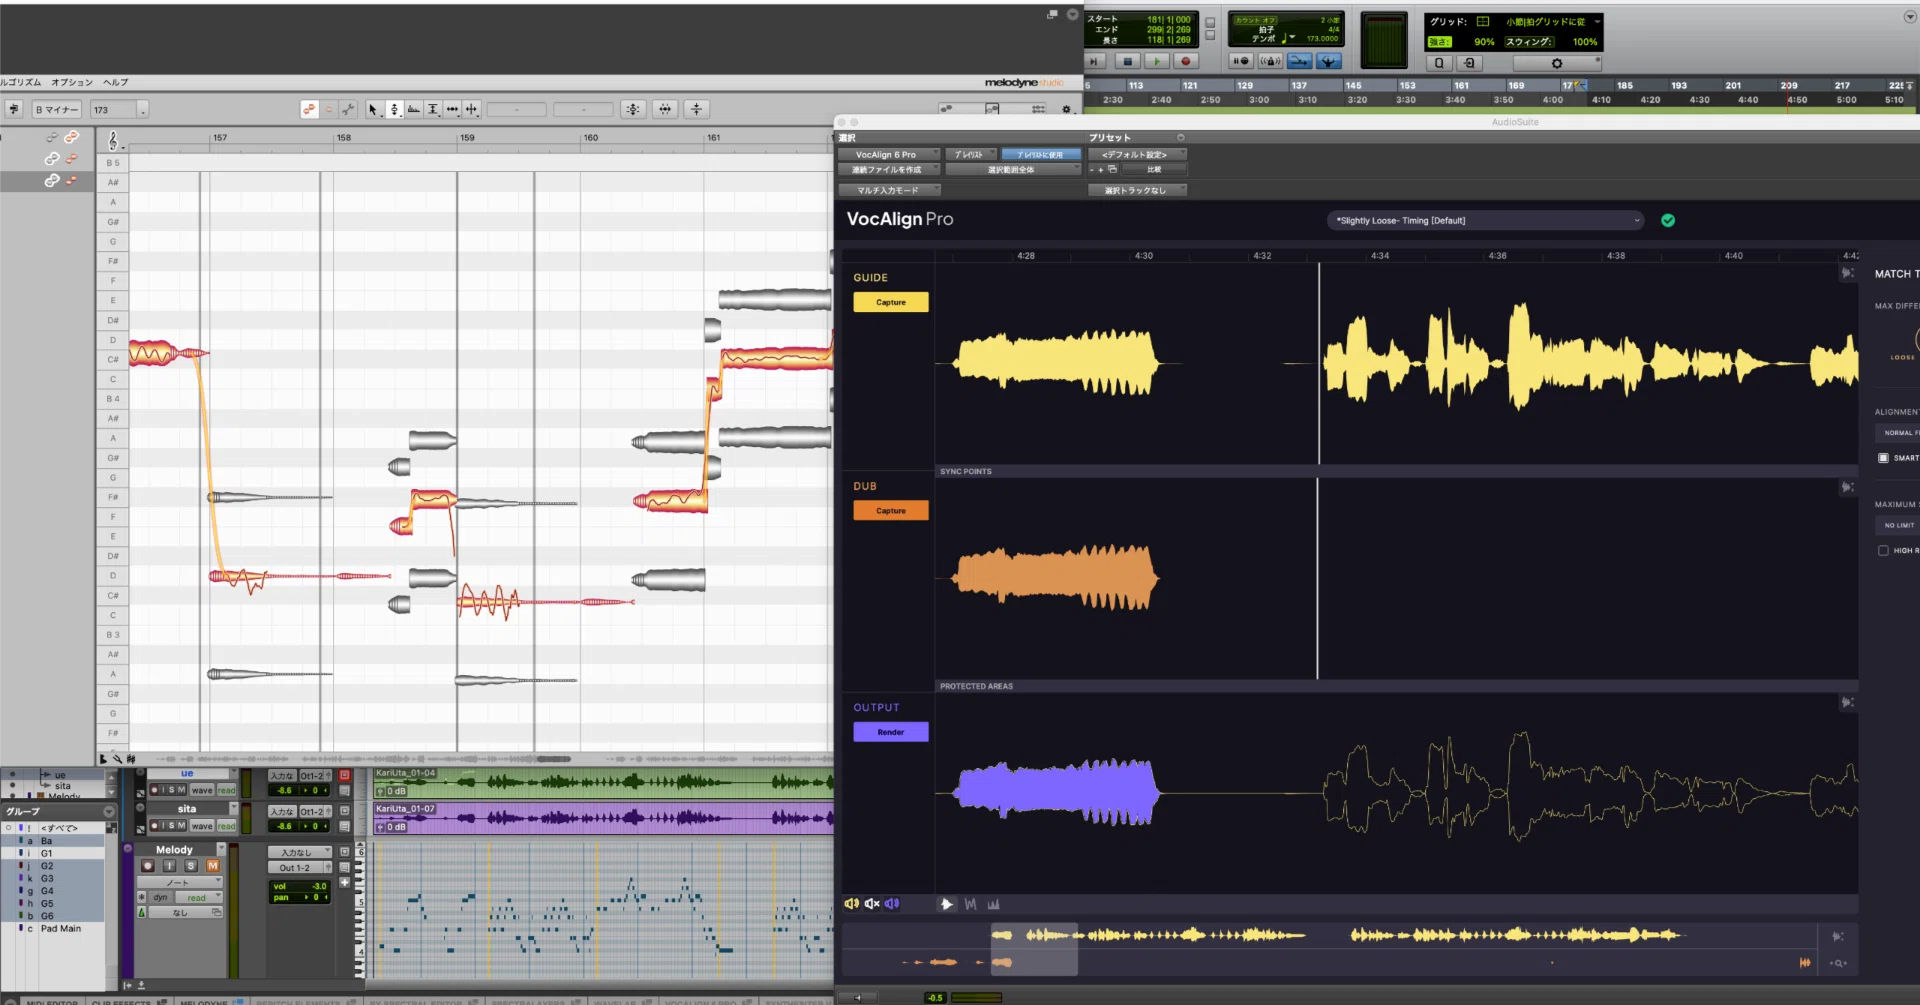Viewport: 1920px width, 1005px height.
Task: Click the Dub Capture button
Action: [x=891, y=511]
